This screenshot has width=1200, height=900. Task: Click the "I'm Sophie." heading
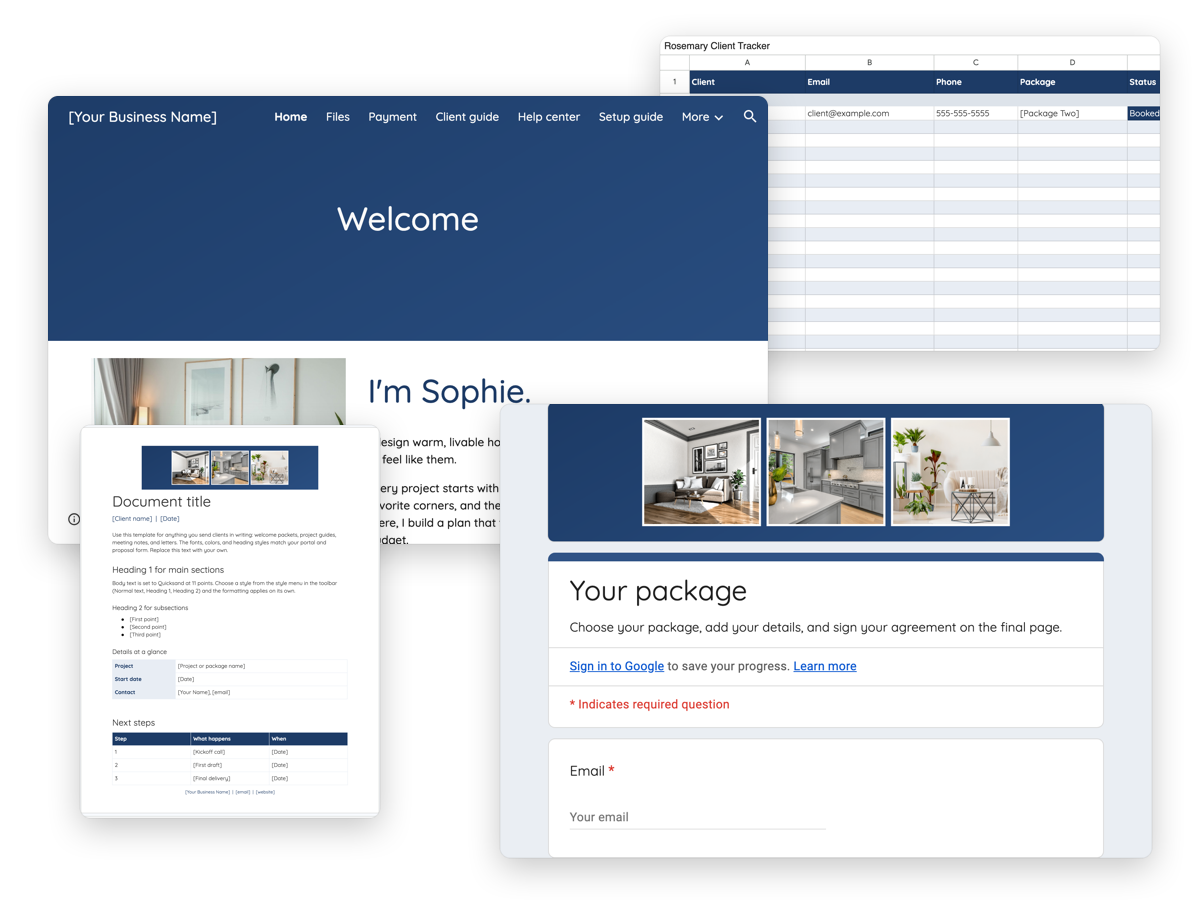click(449, 391)
